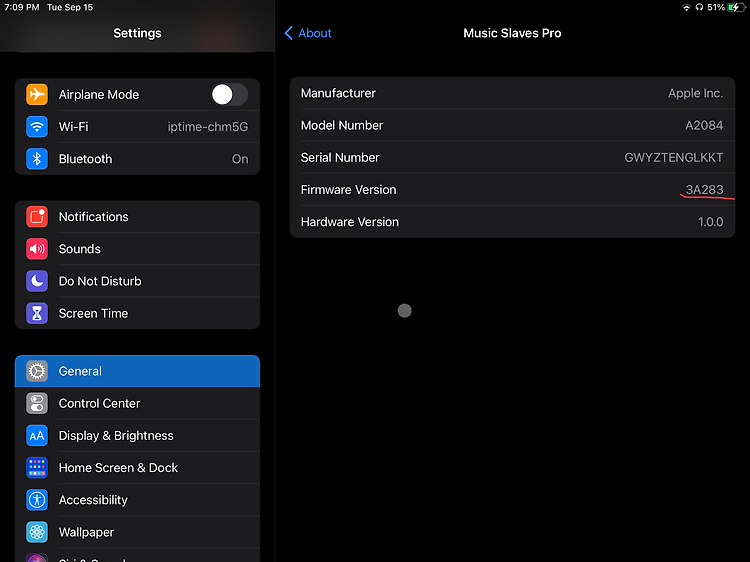Screen dimensions: 750x562
Task: Tap the Accessibility figure icon
Action: [37, 500]
